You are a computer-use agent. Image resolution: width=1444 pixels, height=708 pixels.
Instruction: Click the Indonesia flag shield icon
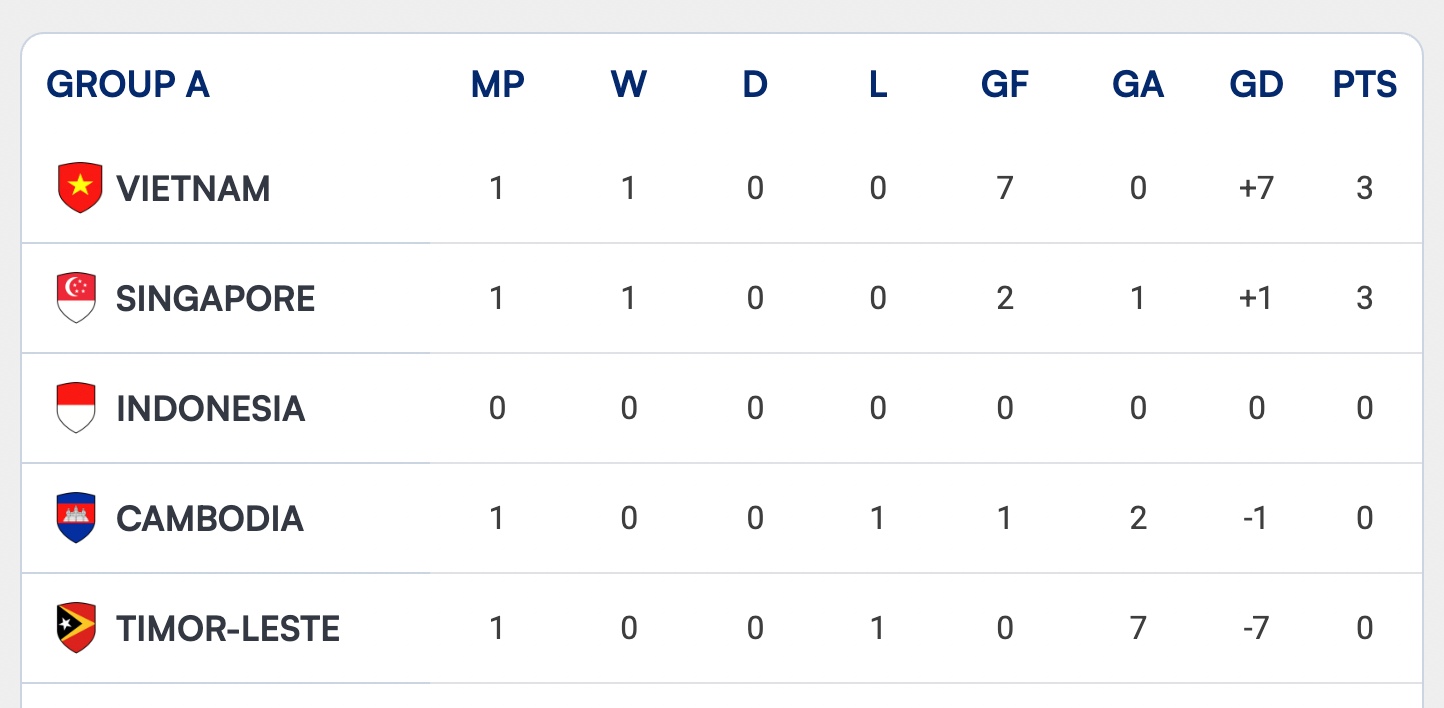tap(76, 408)
